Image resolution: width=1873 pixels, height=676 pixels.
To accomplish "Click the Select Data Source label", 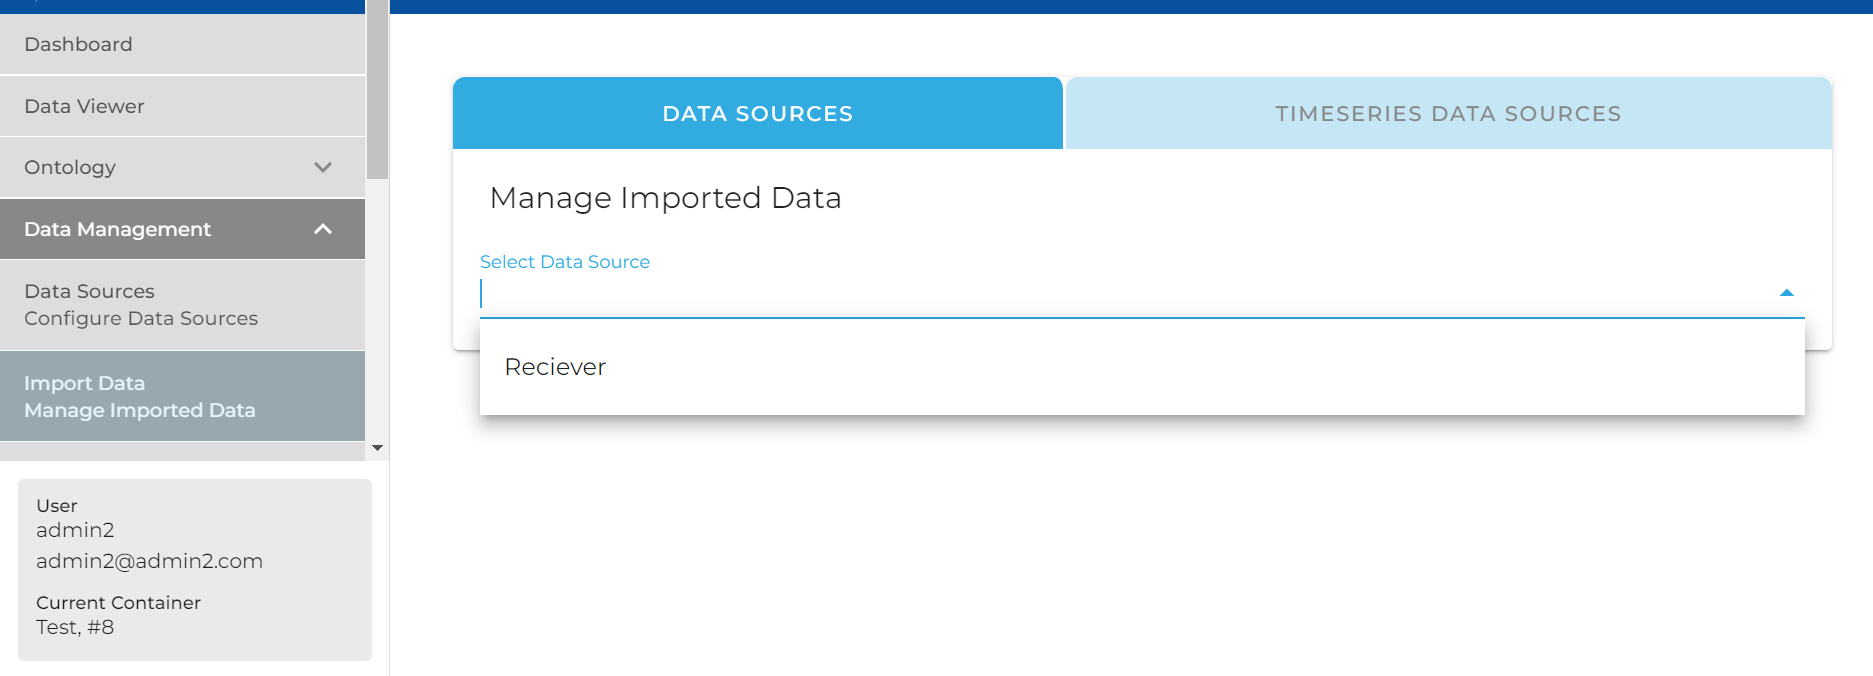I will point(565,262).
